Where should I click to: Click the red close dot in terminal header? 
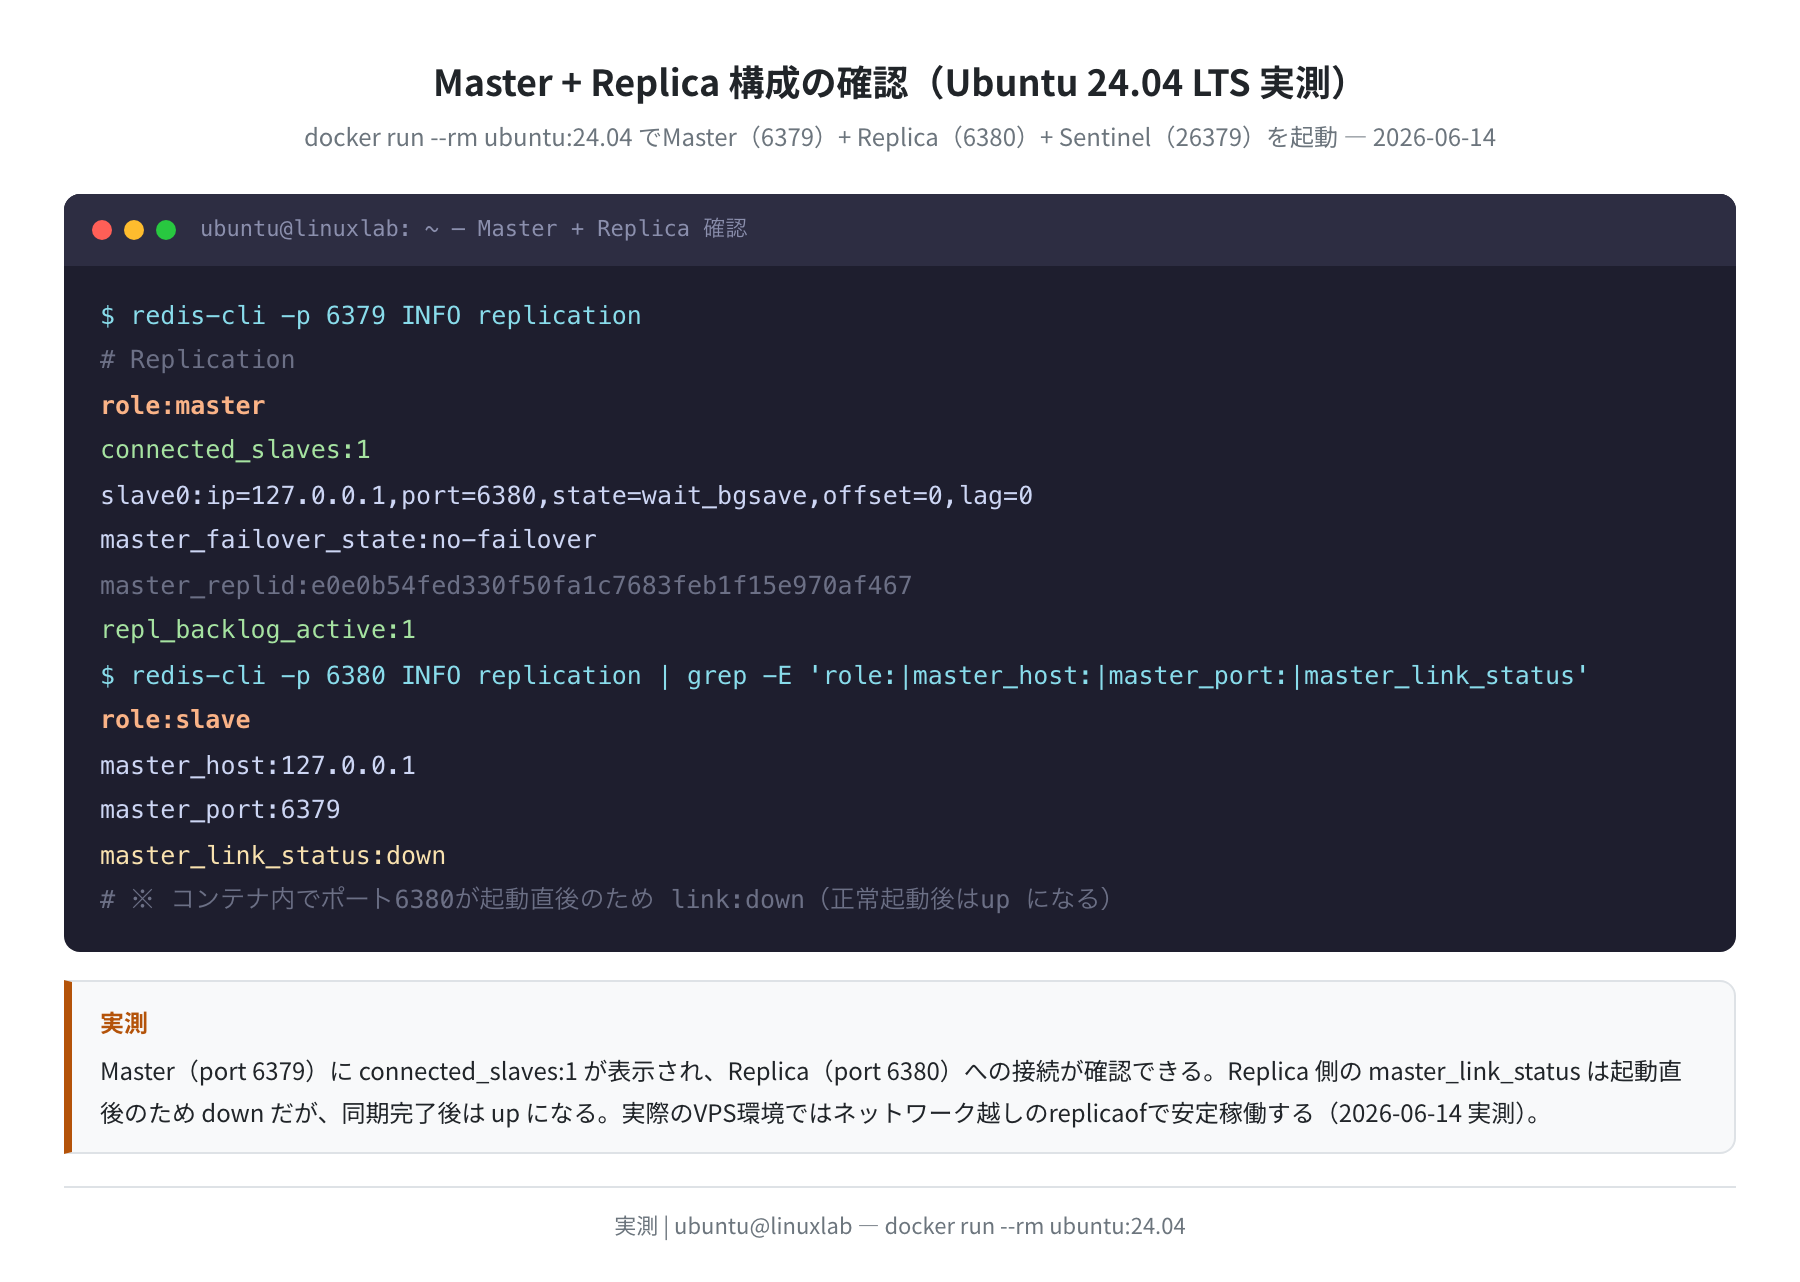(102, 230)
